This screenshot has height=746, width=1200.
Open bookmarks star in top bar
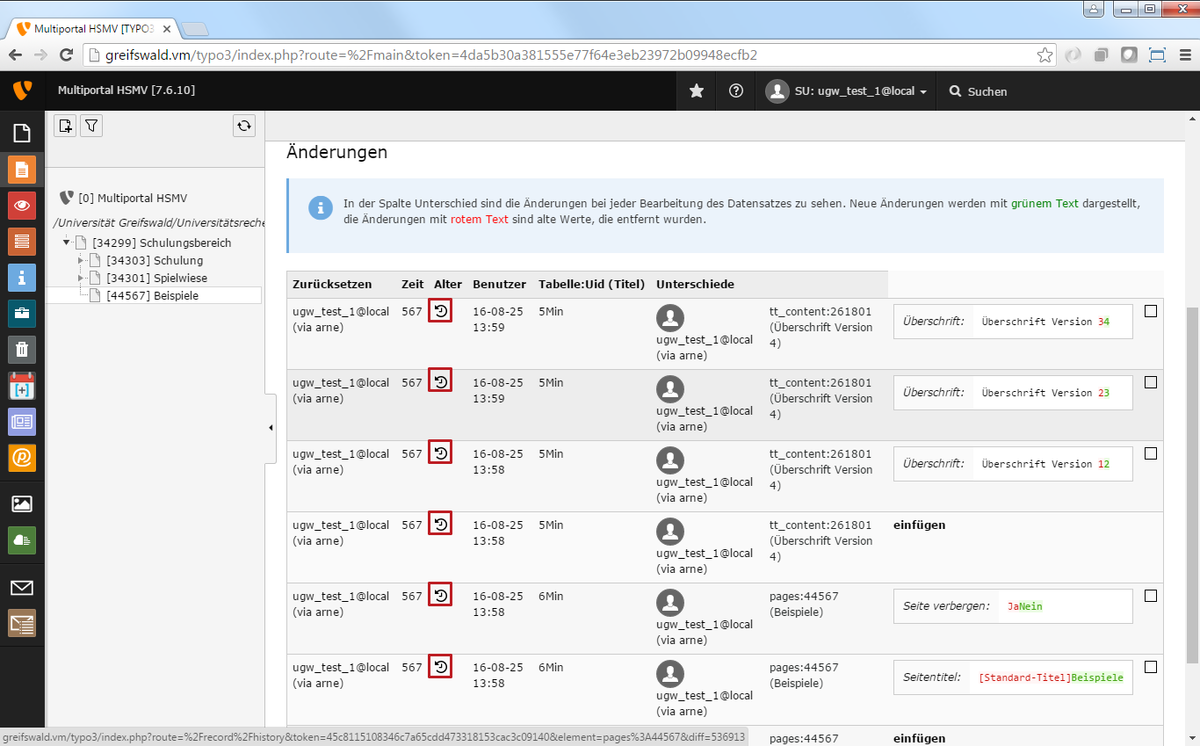(697, 91)
